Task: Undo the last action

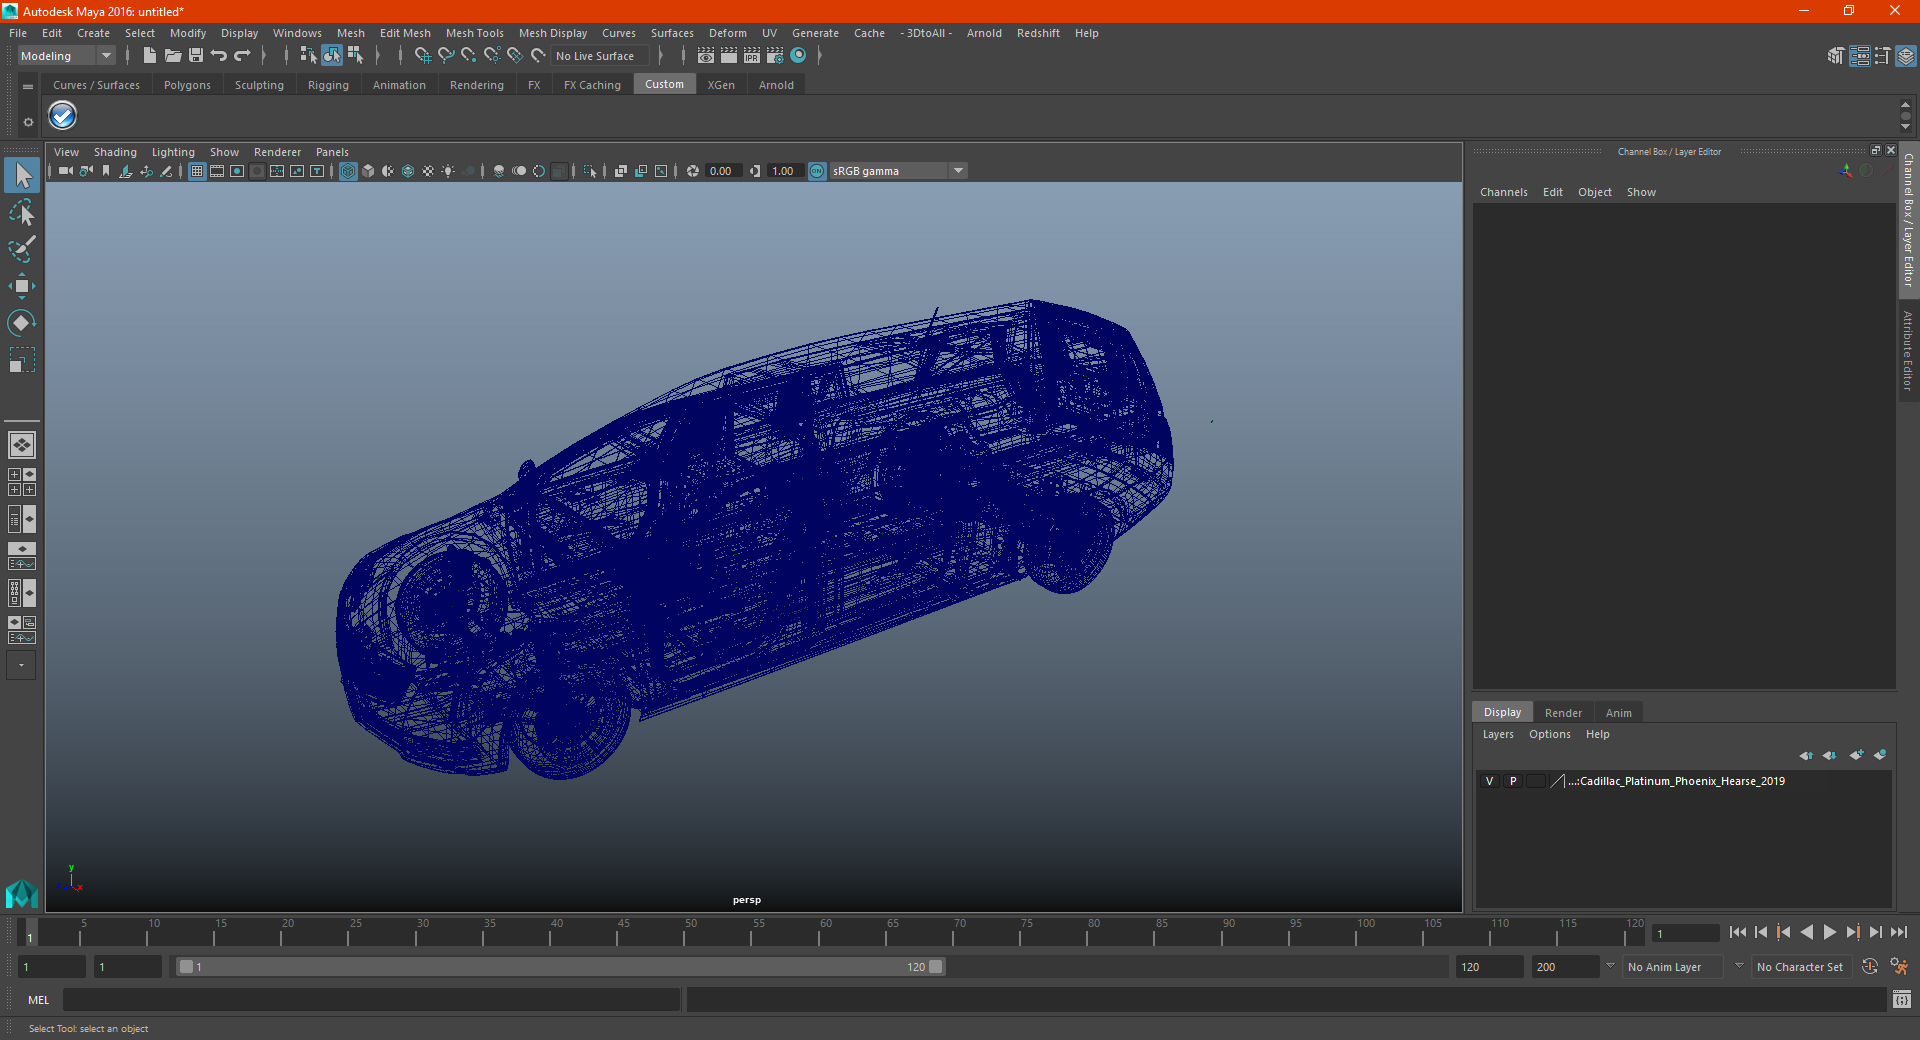Action: [219, 56]
